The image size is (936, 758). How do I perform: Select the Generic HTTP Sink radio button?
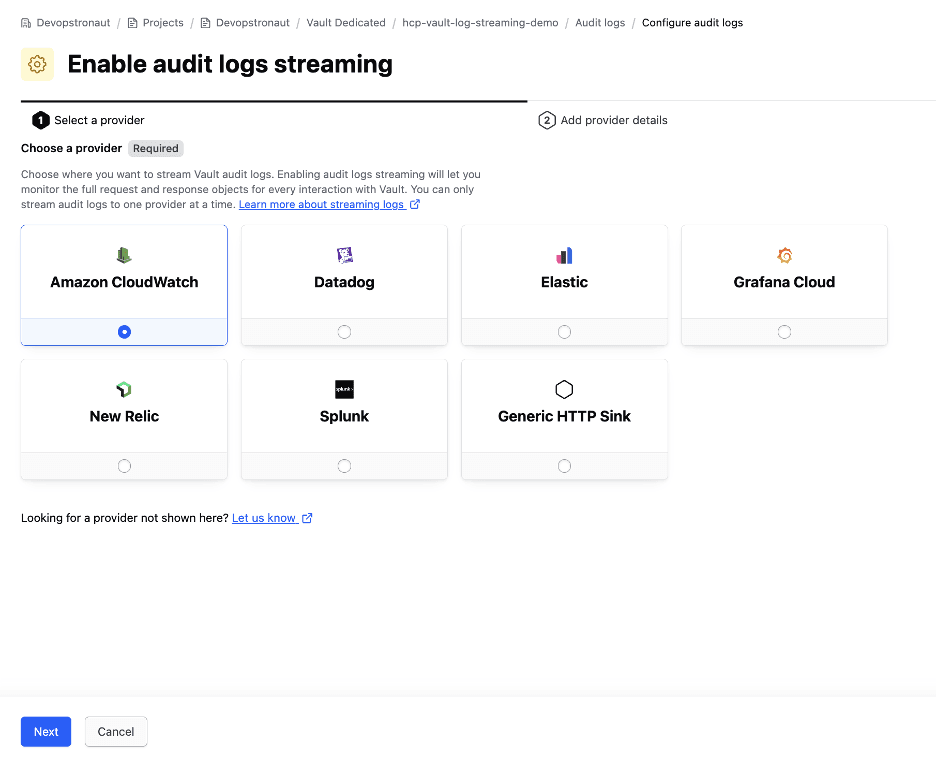click(564, 465)
